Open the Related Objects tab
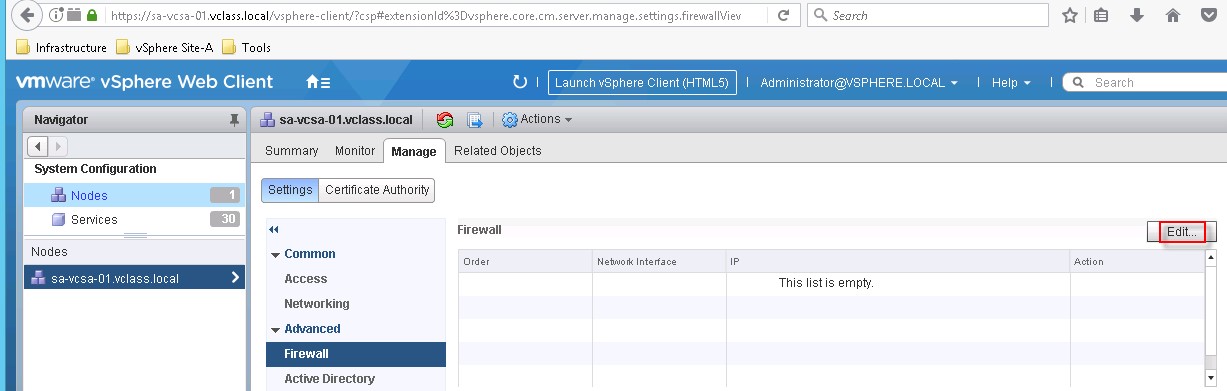Image resolution: width=1227 pixels, height=391 pixels. pos(497,151)
